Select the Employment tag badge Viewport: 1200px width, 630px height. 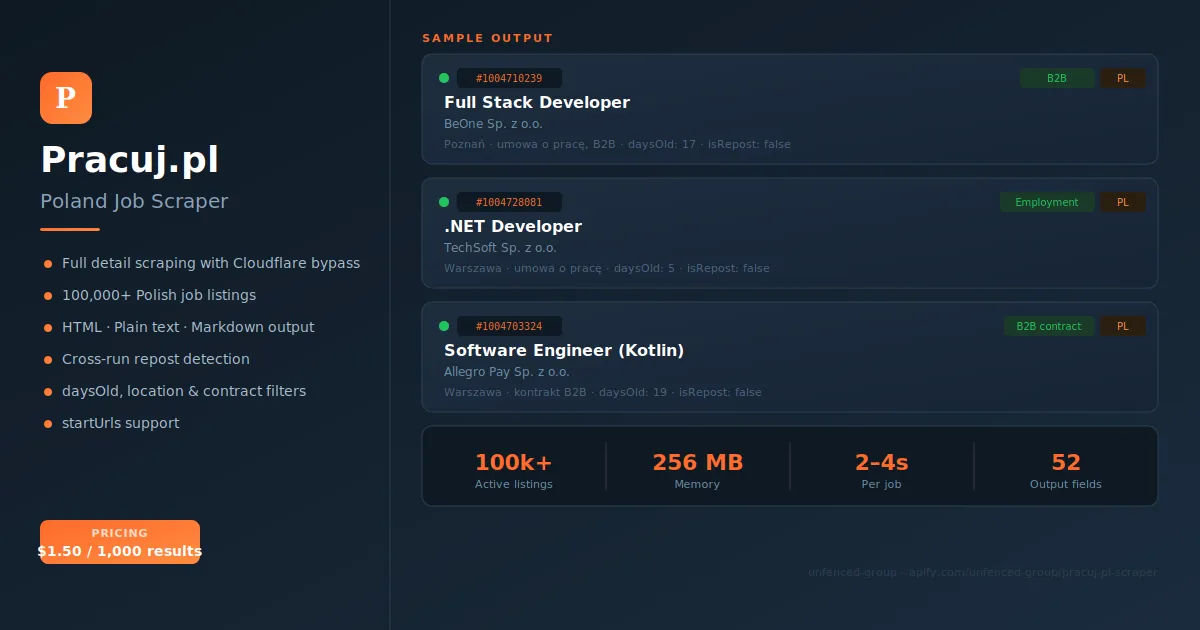1046,202
